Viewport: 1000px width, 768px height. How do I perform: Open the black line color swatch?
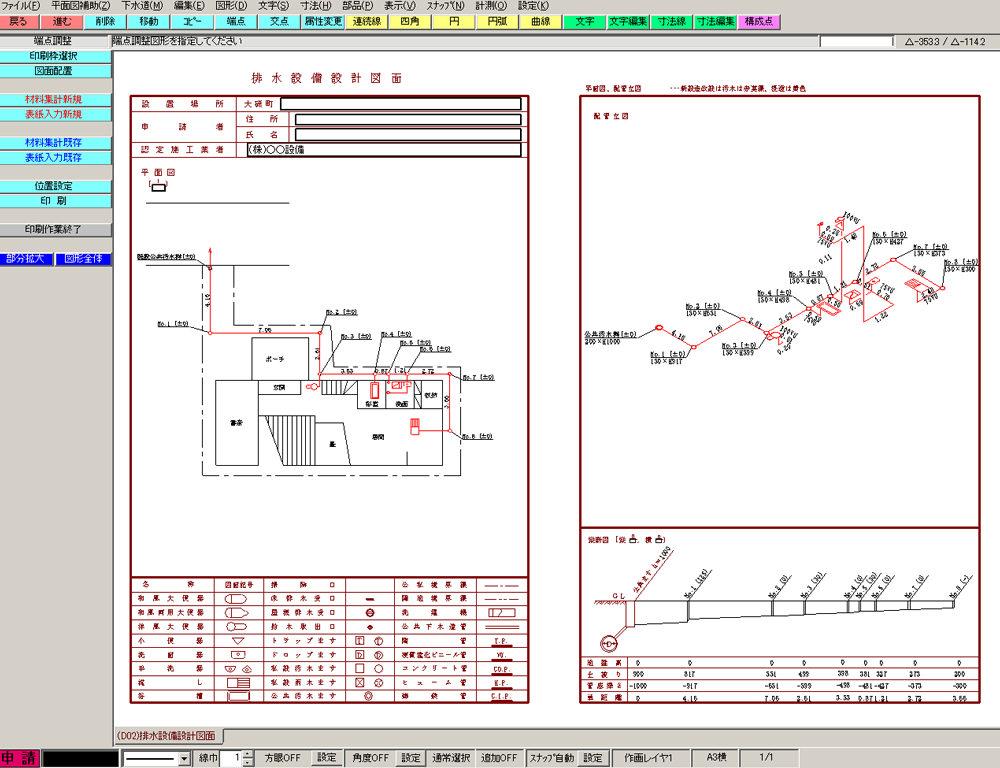coord(80,758)
